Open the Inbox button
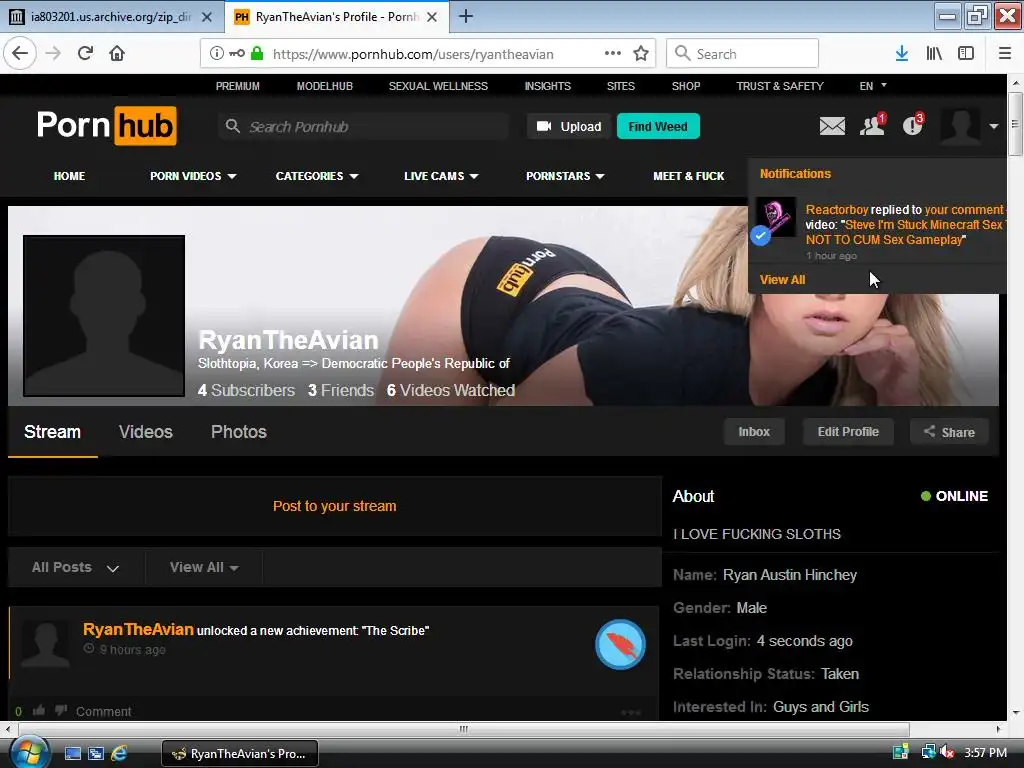 click(754, 432)
